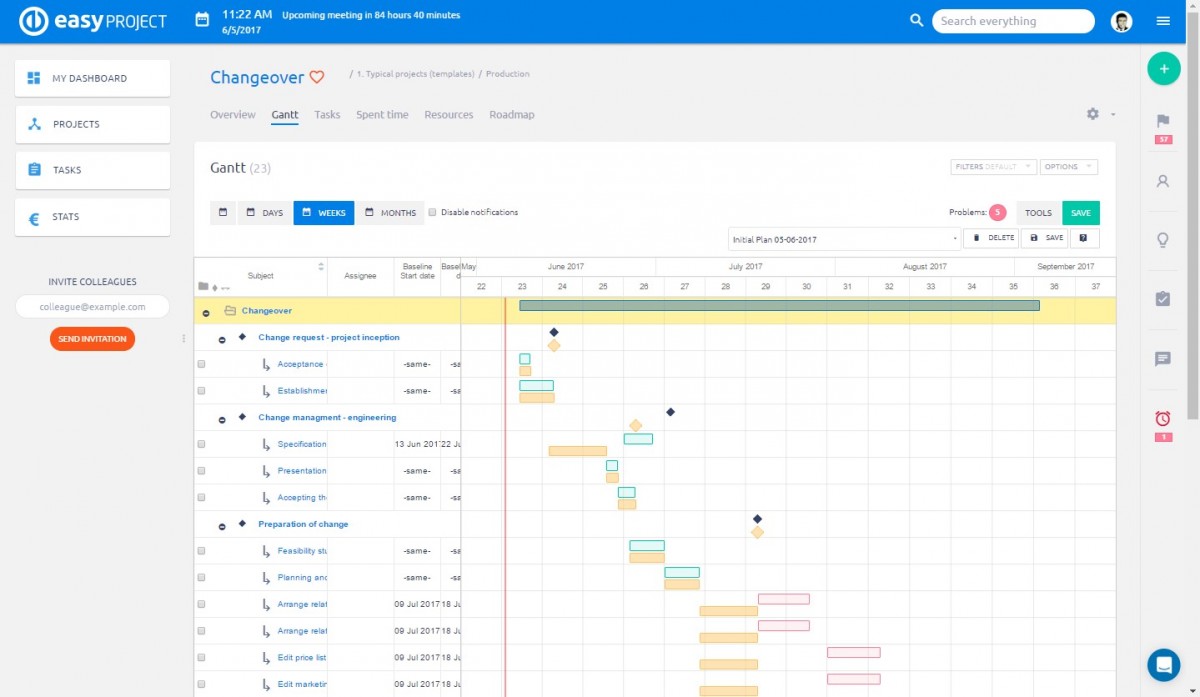Click the red alarm clock icon

[x=1163, y=418]
